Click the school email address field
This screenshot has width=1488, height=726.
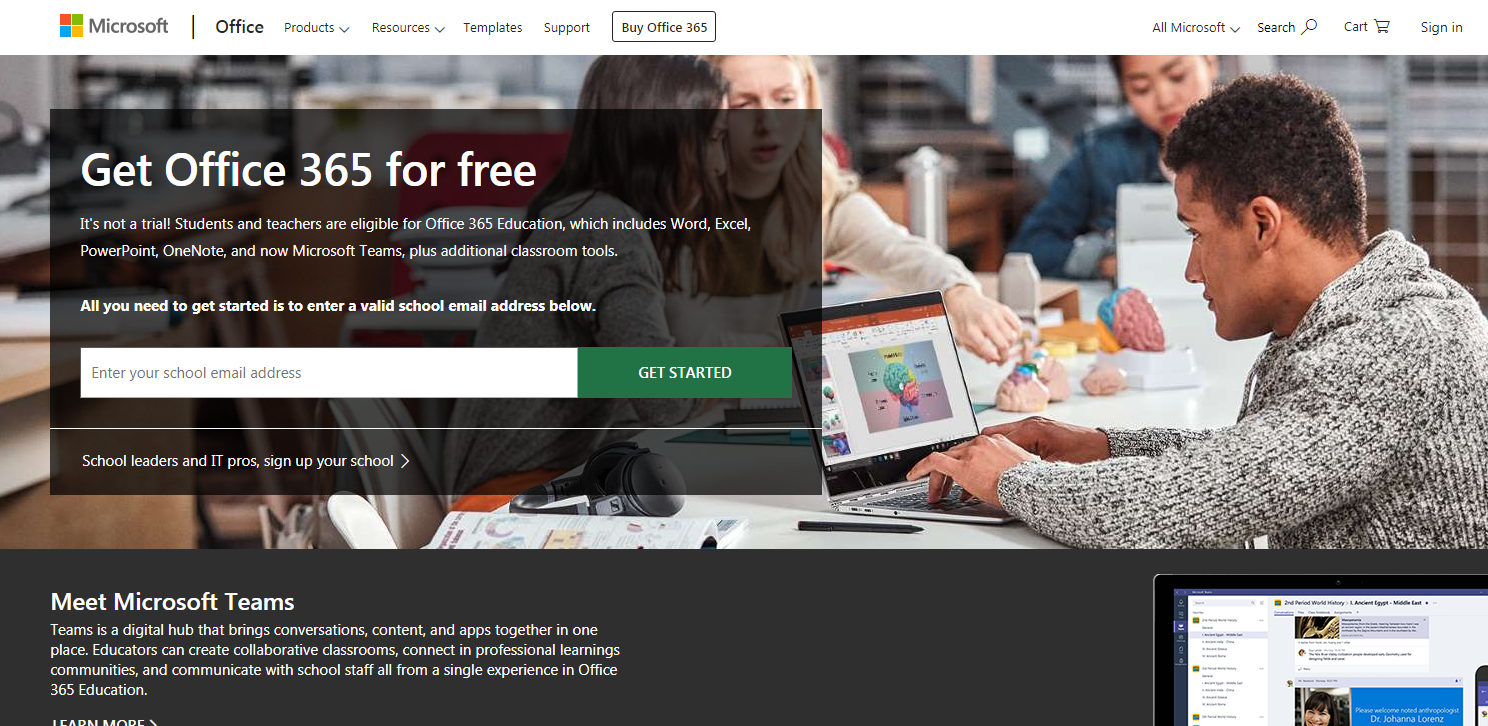click(329, 373)
